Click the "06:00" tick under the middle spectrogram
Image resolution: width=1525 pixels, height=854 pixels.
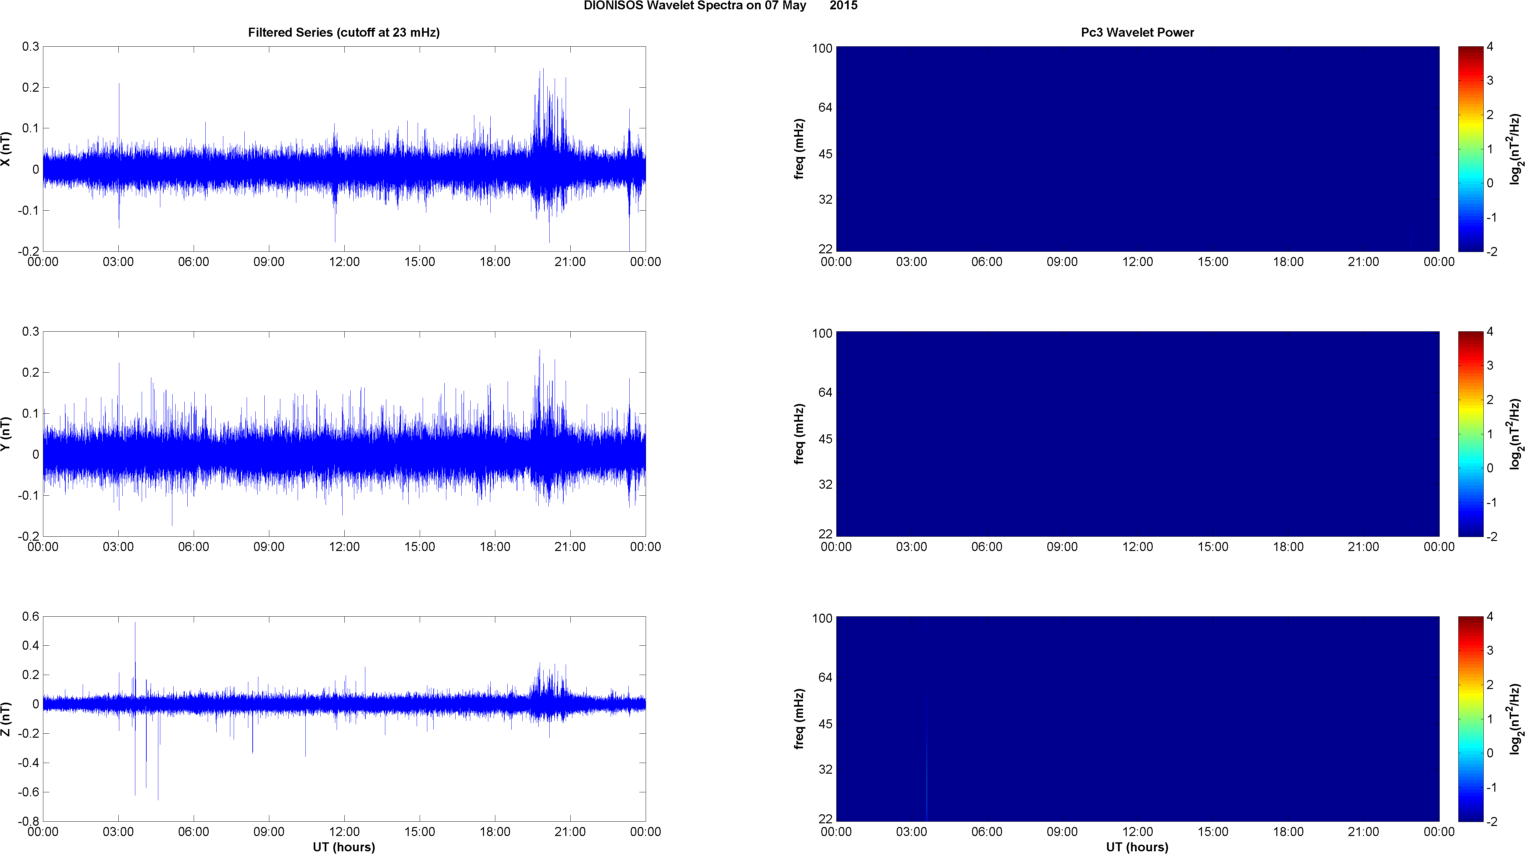click(986, 547)
